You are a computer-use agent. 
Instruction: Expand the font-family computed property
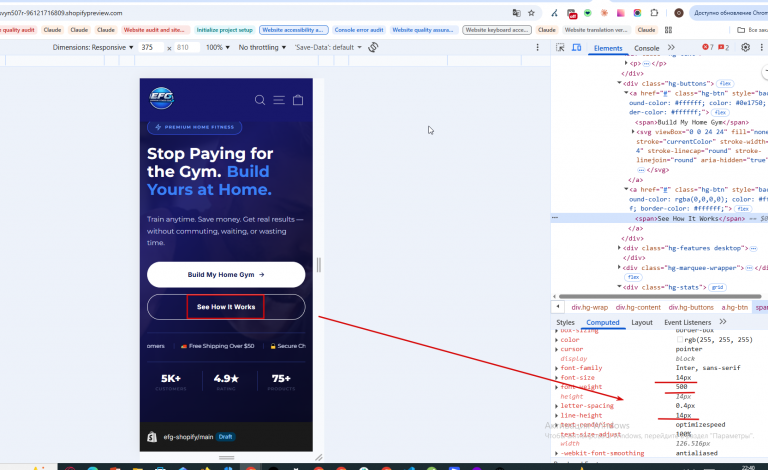(x=556, y=368)
